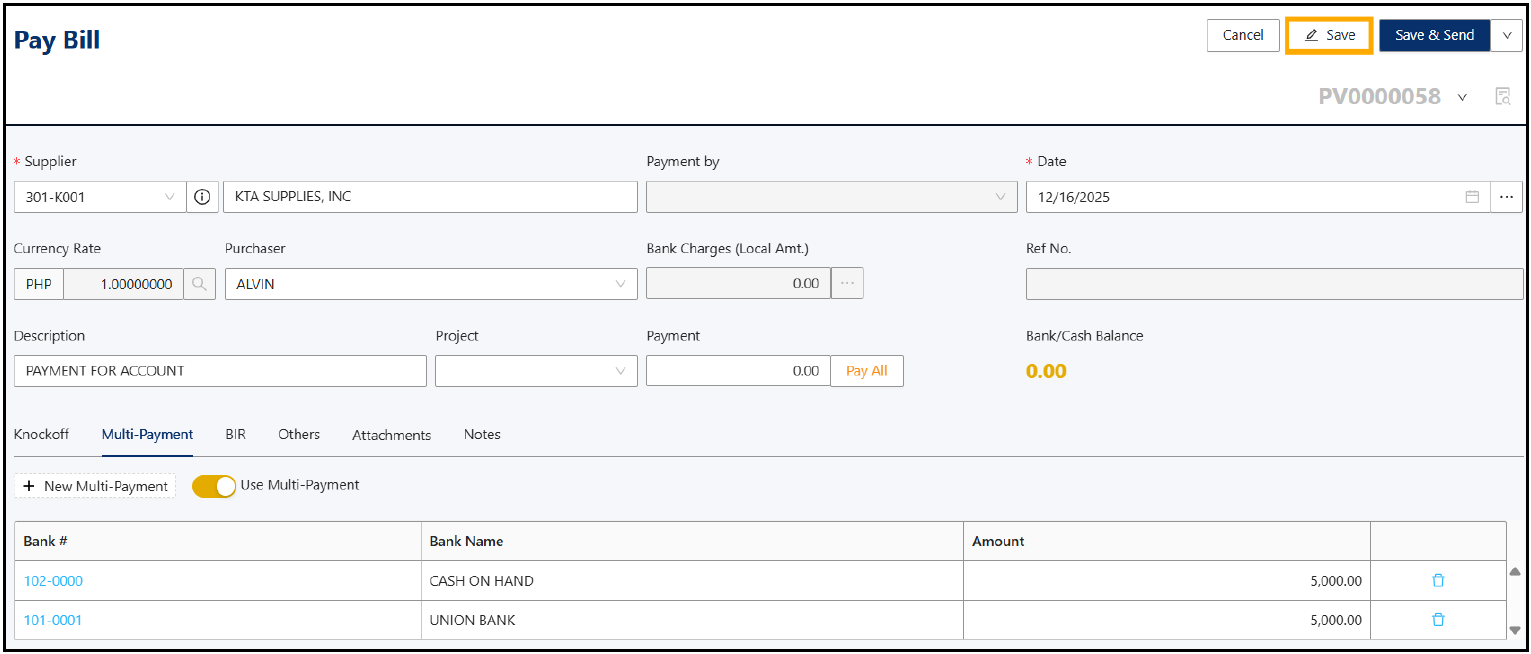Click the Bank Name column header
1531x654 pixels.
tap(692, 541)
